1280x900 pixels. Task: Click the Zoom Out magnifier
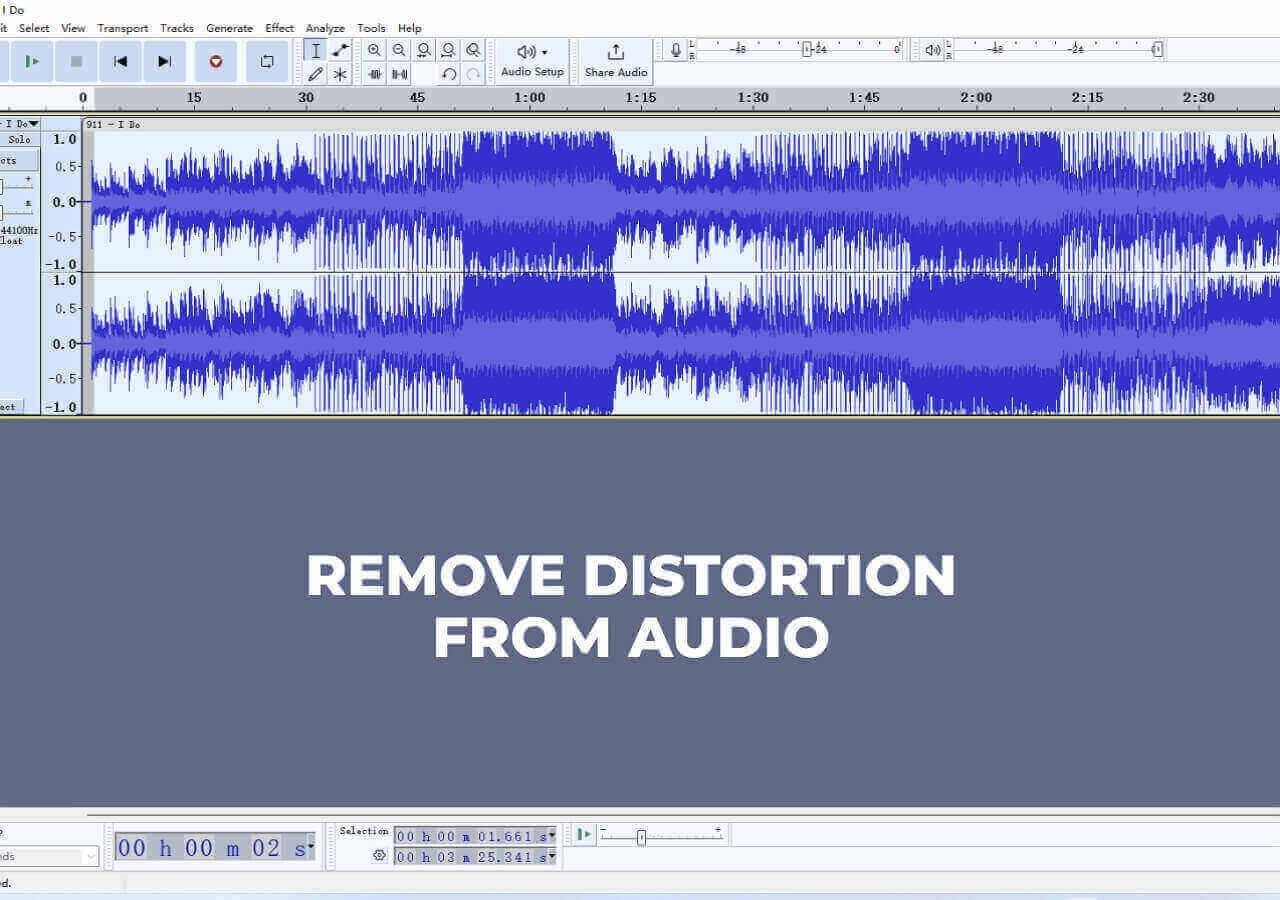[399, 50]
